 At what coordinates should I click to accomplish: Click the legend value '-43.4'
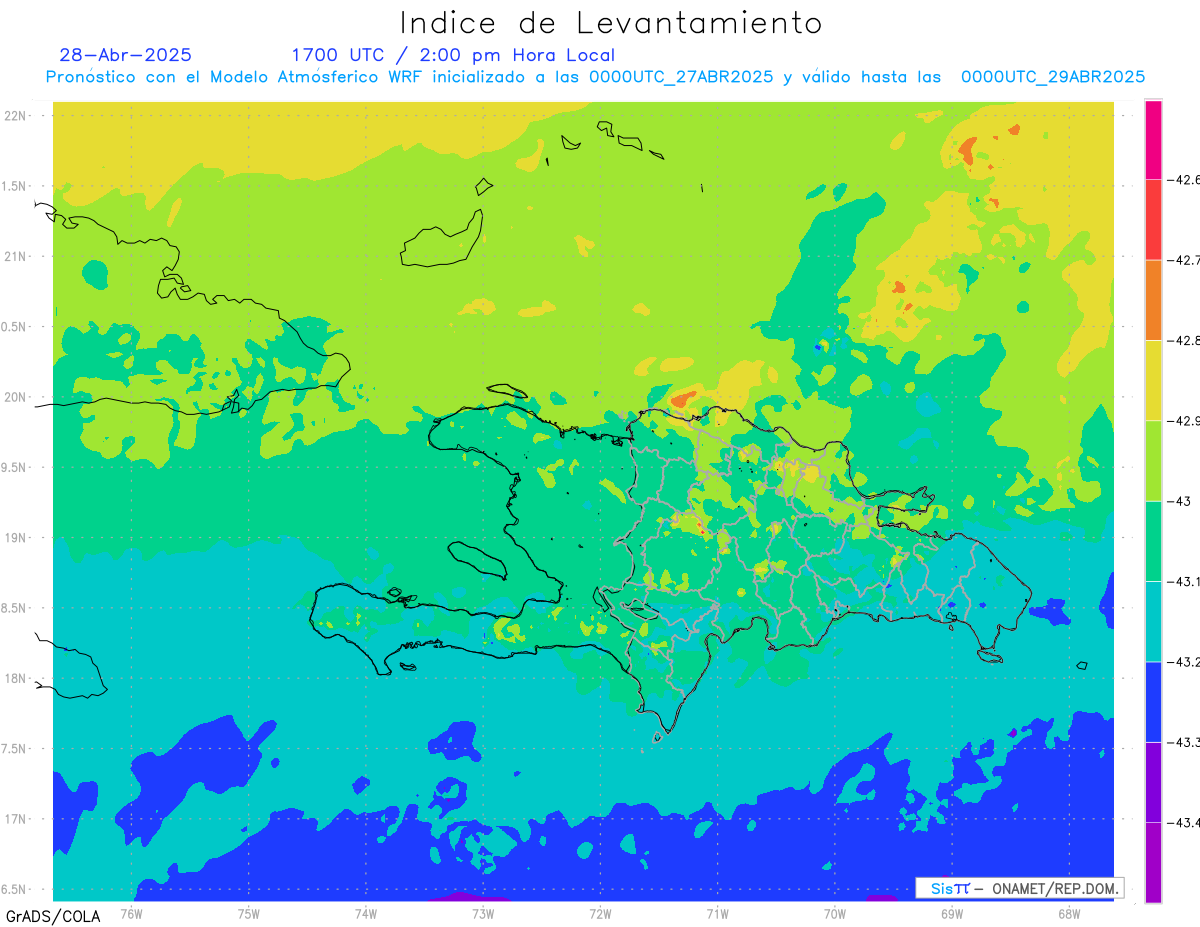click(1184, 822)
